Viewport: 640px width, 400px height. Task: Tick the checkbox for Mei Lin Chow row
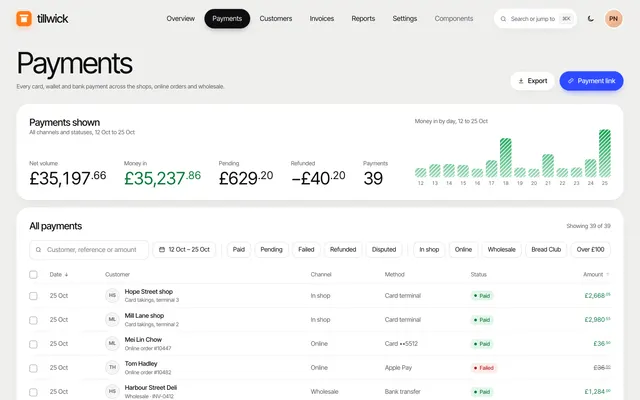pos(33,344)
